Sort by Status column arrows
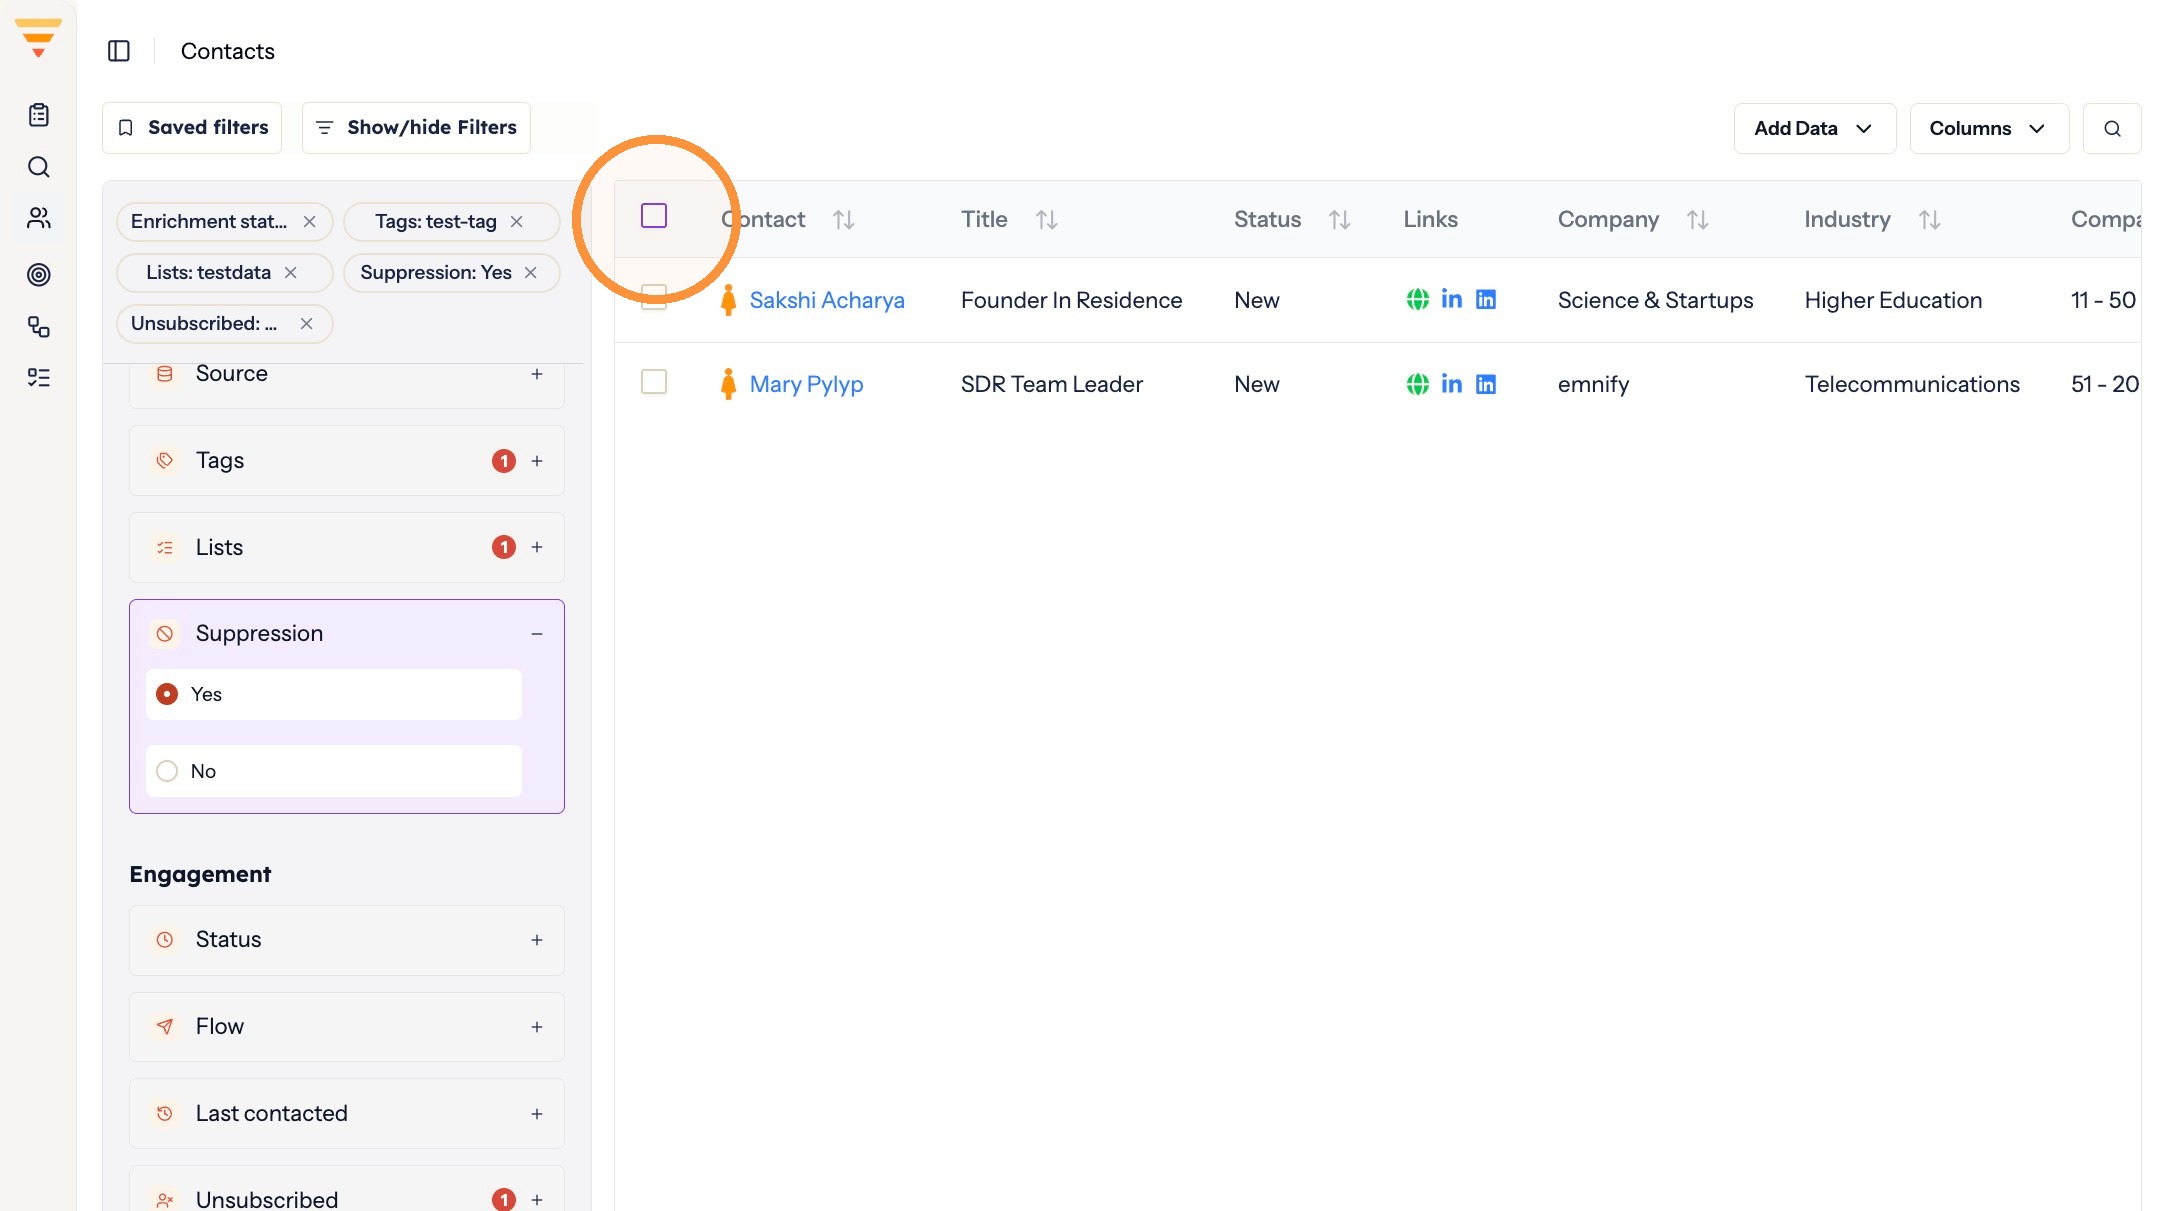2168x1211 pixels. [1340, 220]
